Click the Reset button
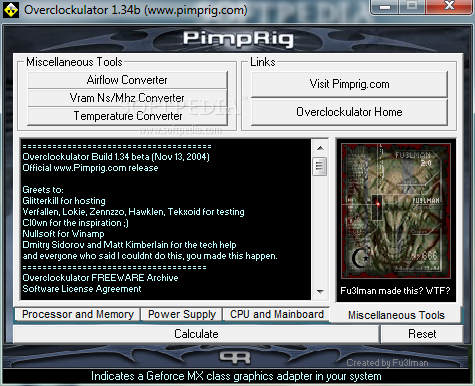Screen dimensions: 475x386 422,334
